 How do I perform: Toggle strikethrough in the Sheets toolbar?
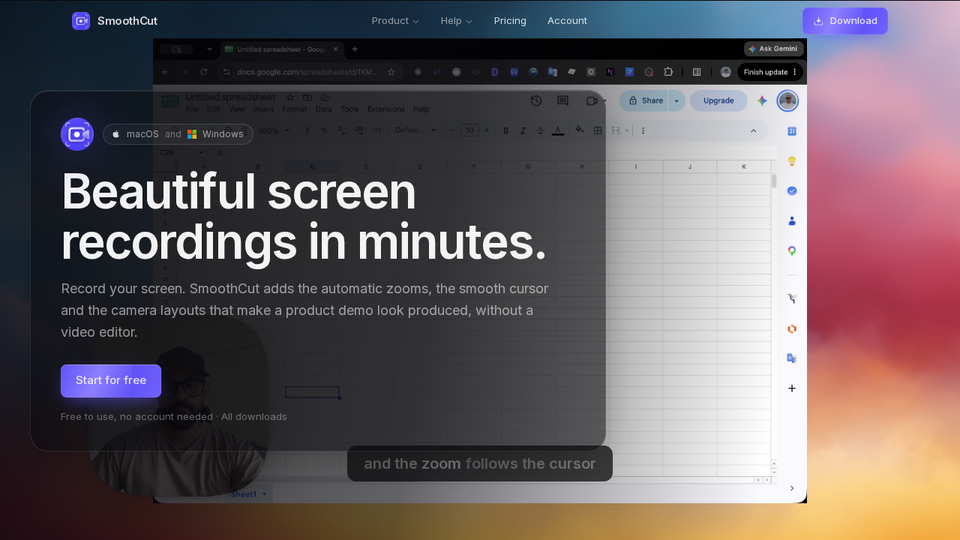coord(540,130)
